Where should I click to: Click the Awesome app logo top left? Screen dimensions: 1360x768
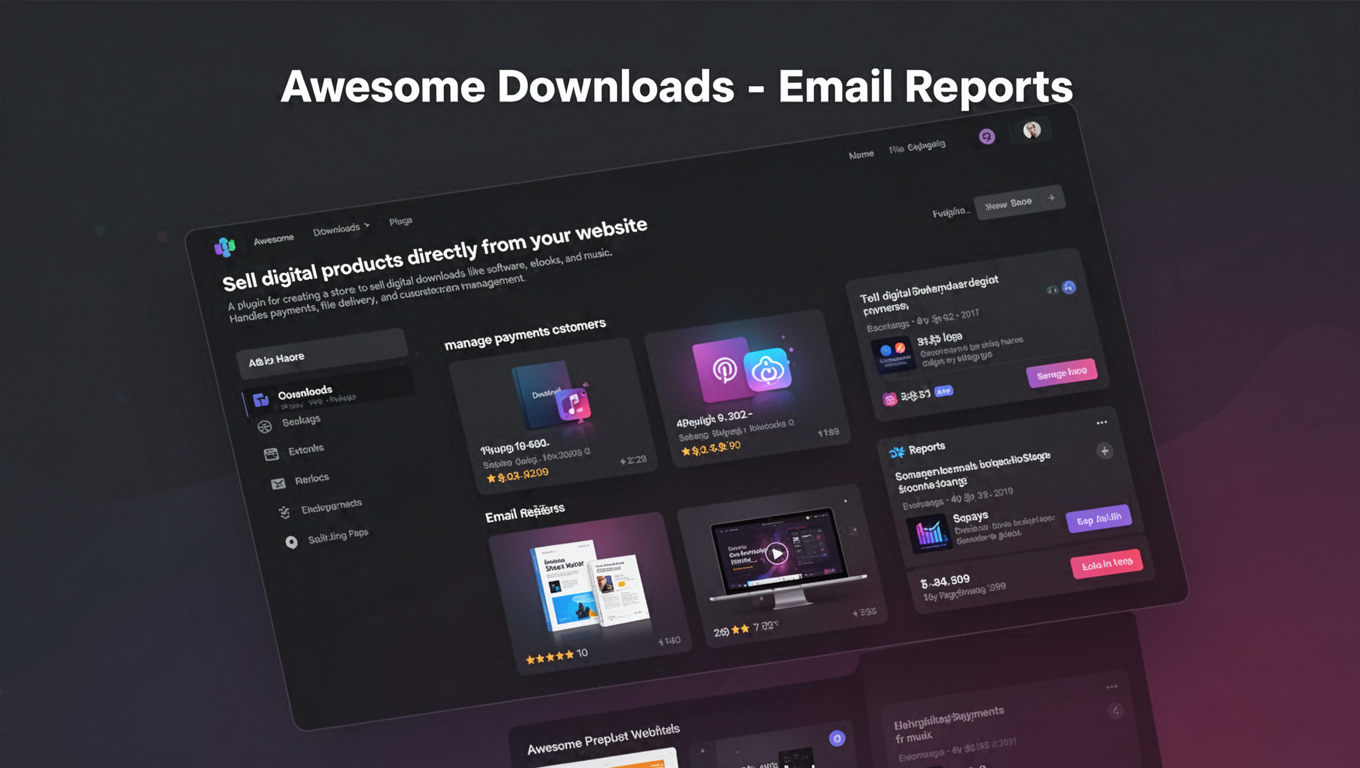tap(225, 244)
